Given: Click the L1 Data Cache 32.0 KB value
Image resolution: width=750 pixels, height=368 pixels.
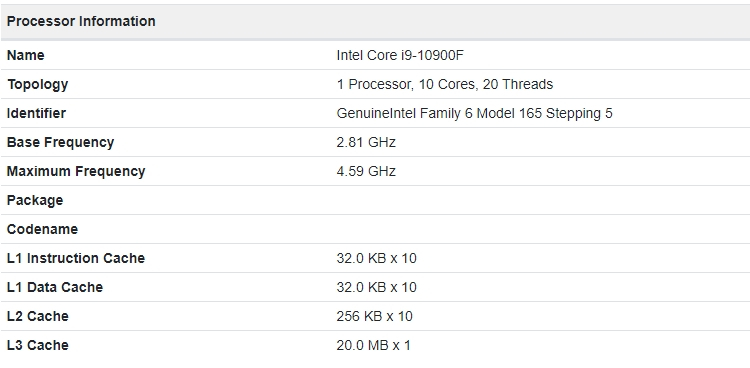Looking at the screenshot, I should pos(376,287).
